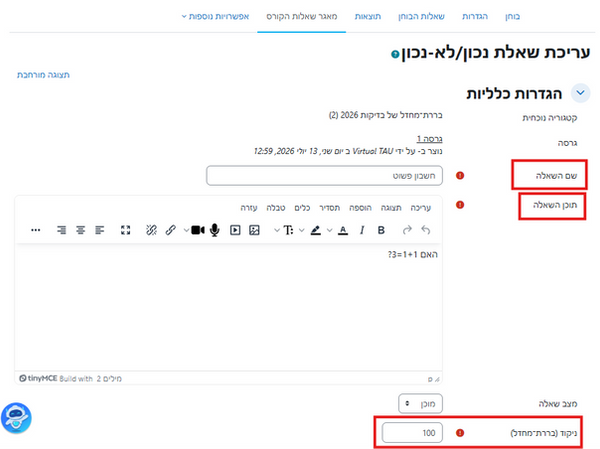
Task: Click the ברירת־מחדל של בדיקות 2026 category text
Action: (x=385, y=115)
